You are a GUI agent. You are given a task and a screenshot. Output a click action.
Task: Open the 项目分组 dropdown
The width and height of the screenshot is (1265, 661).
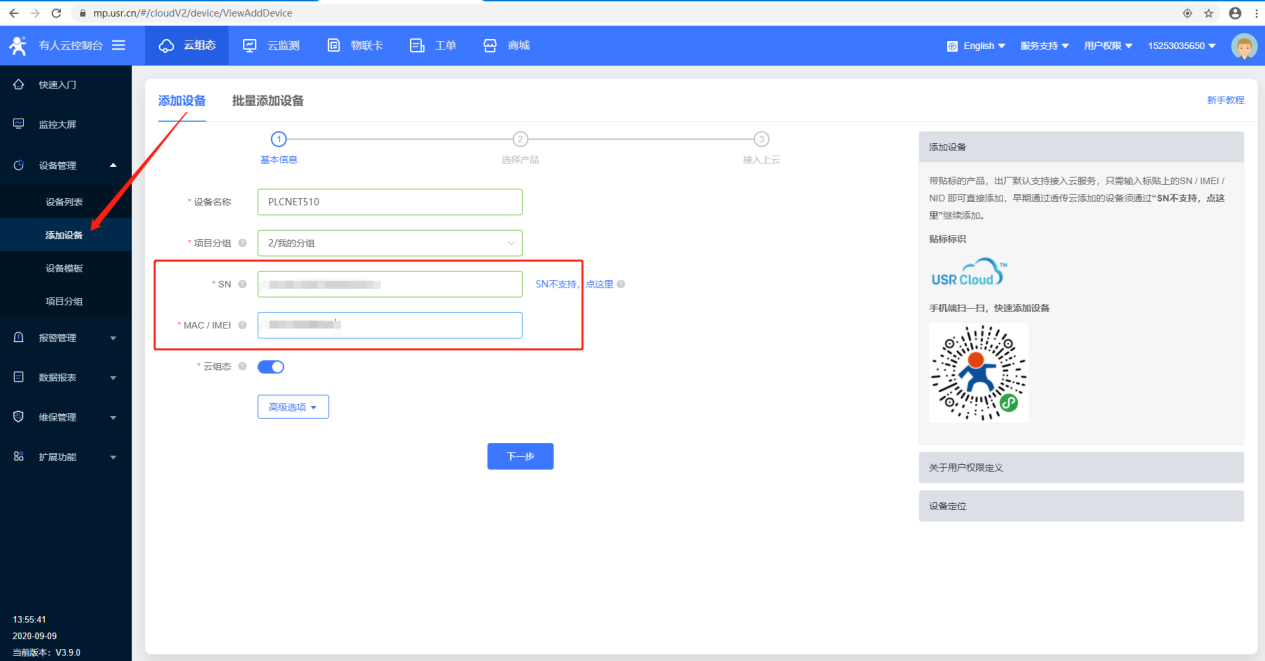pyautogui.click(x=389, y=243)
